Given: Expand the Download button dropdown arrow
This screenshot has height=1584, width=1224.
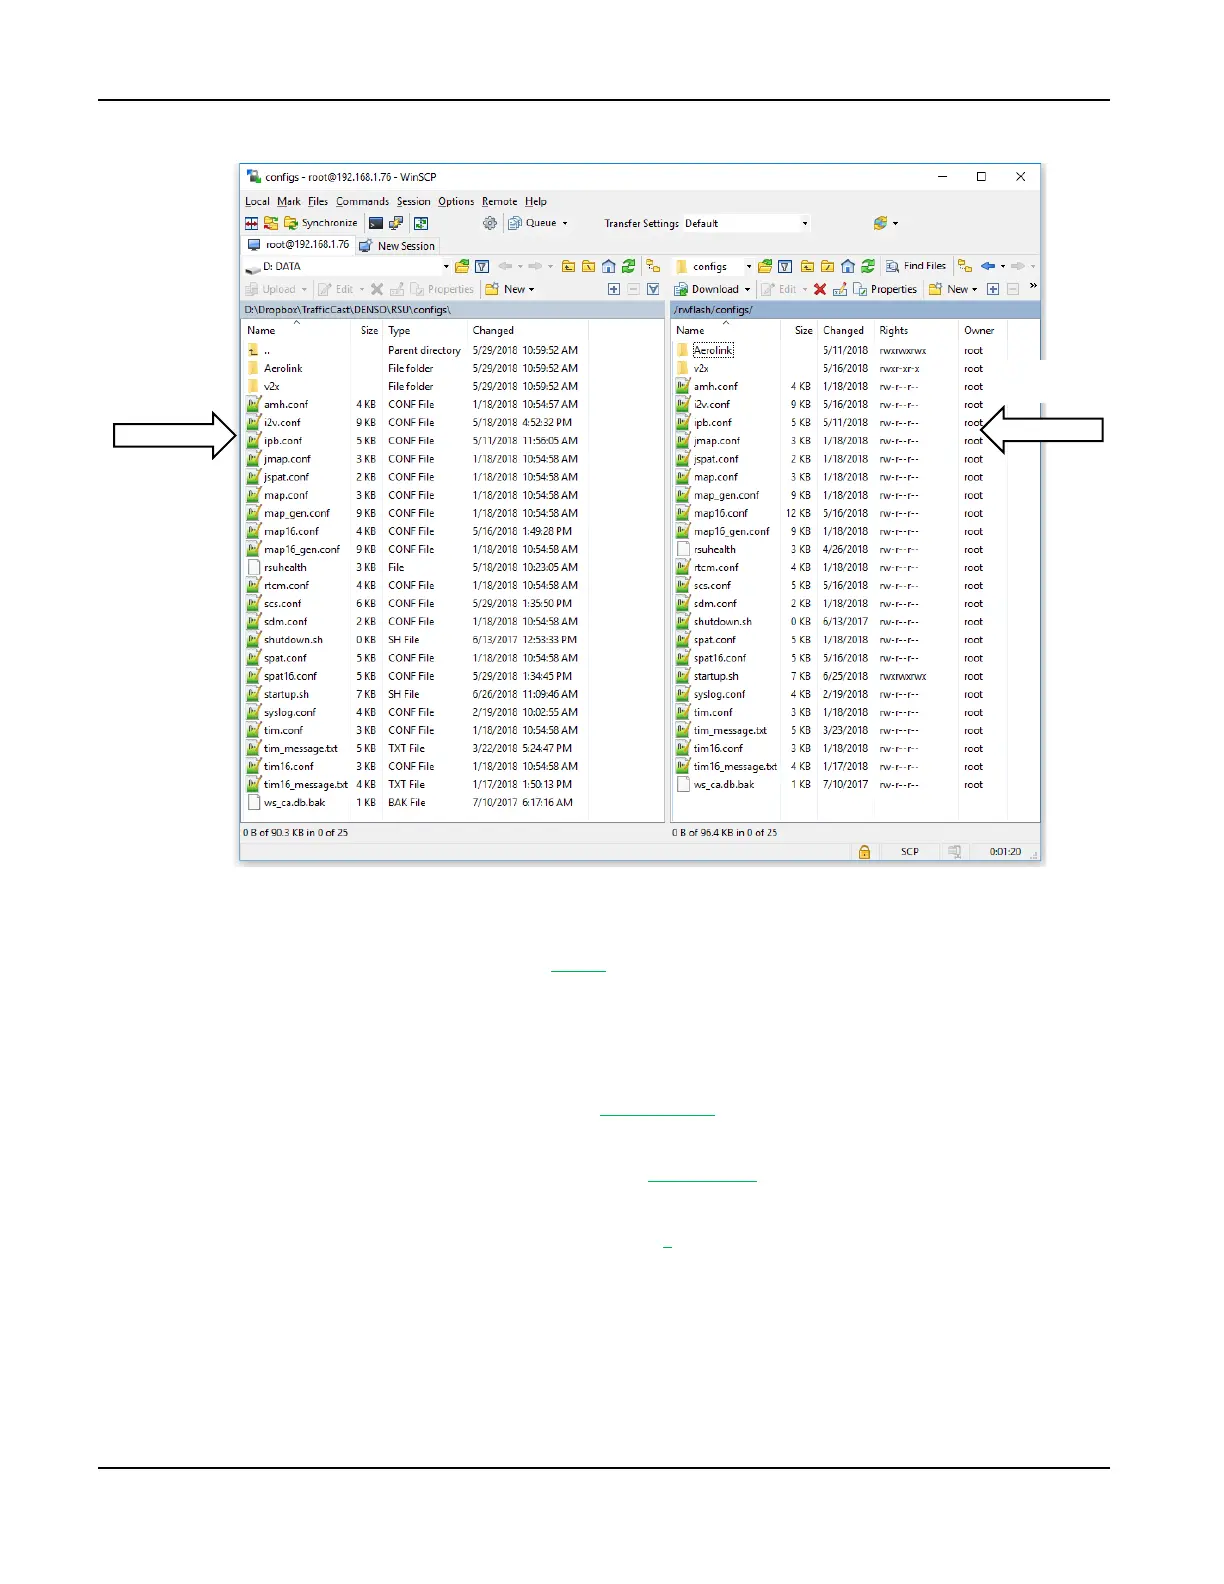Looking at the screenshot, I should tap(747, 289).
